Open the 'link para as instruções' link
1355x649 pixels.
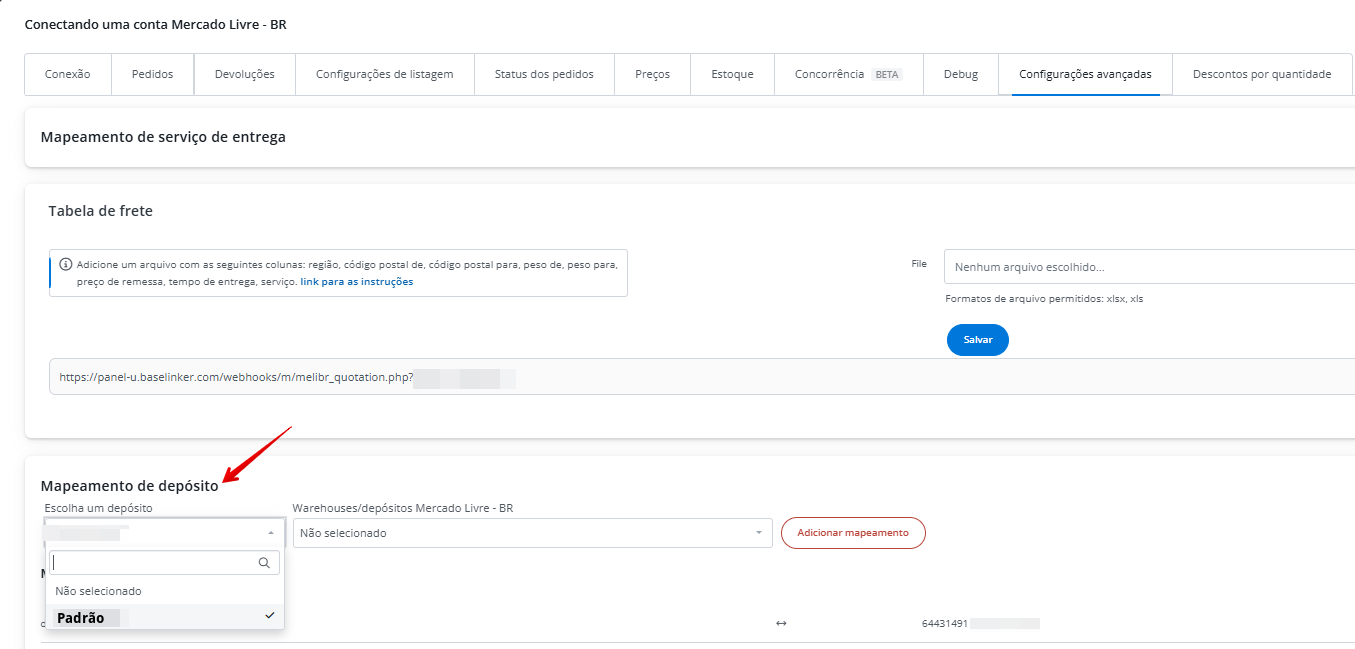tap(356, 282)
